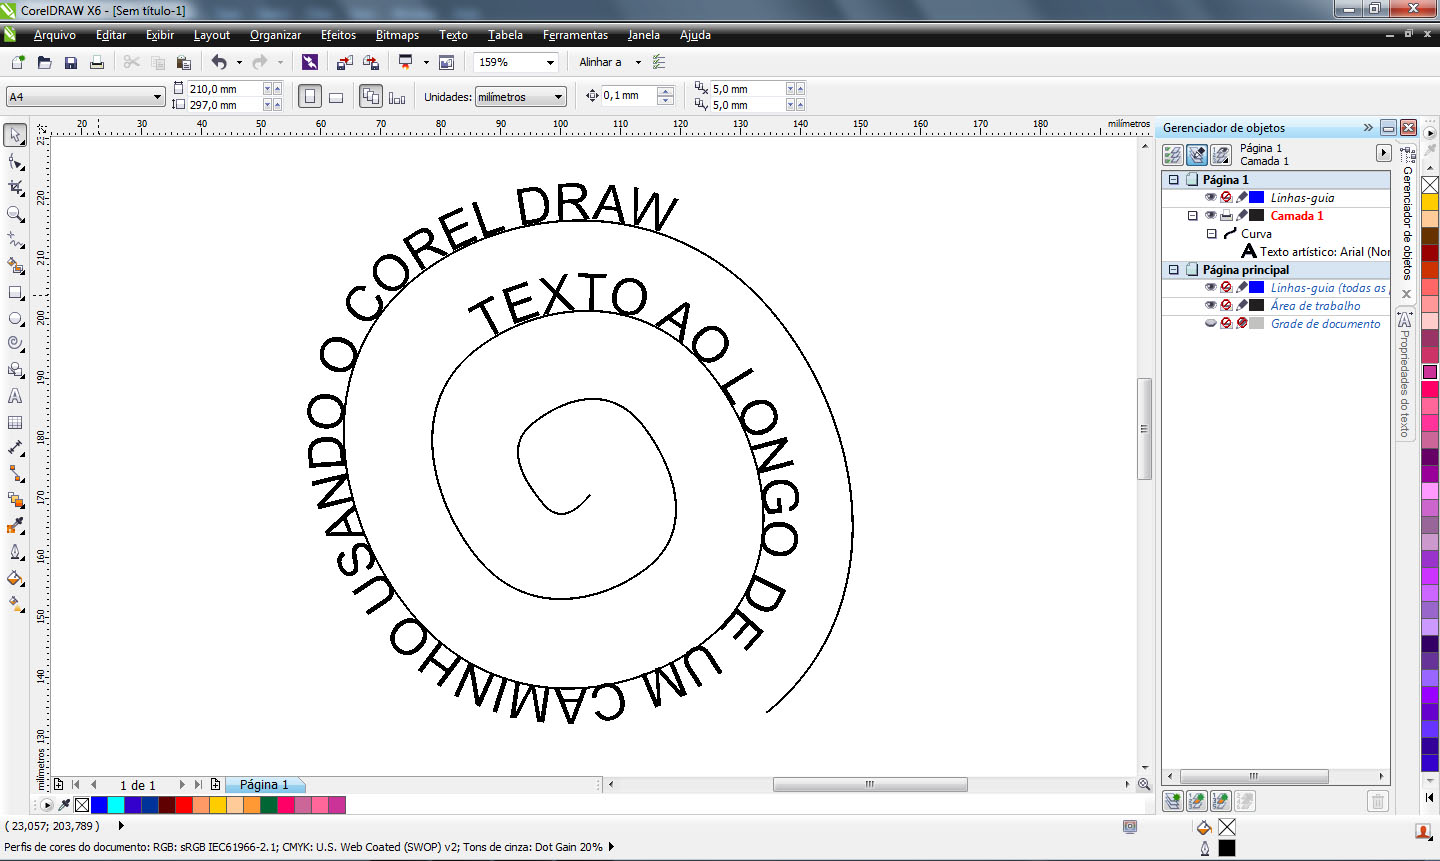Collapse the Página 1 tree node
1440x861 pixels.
(x=1174, y=180)
